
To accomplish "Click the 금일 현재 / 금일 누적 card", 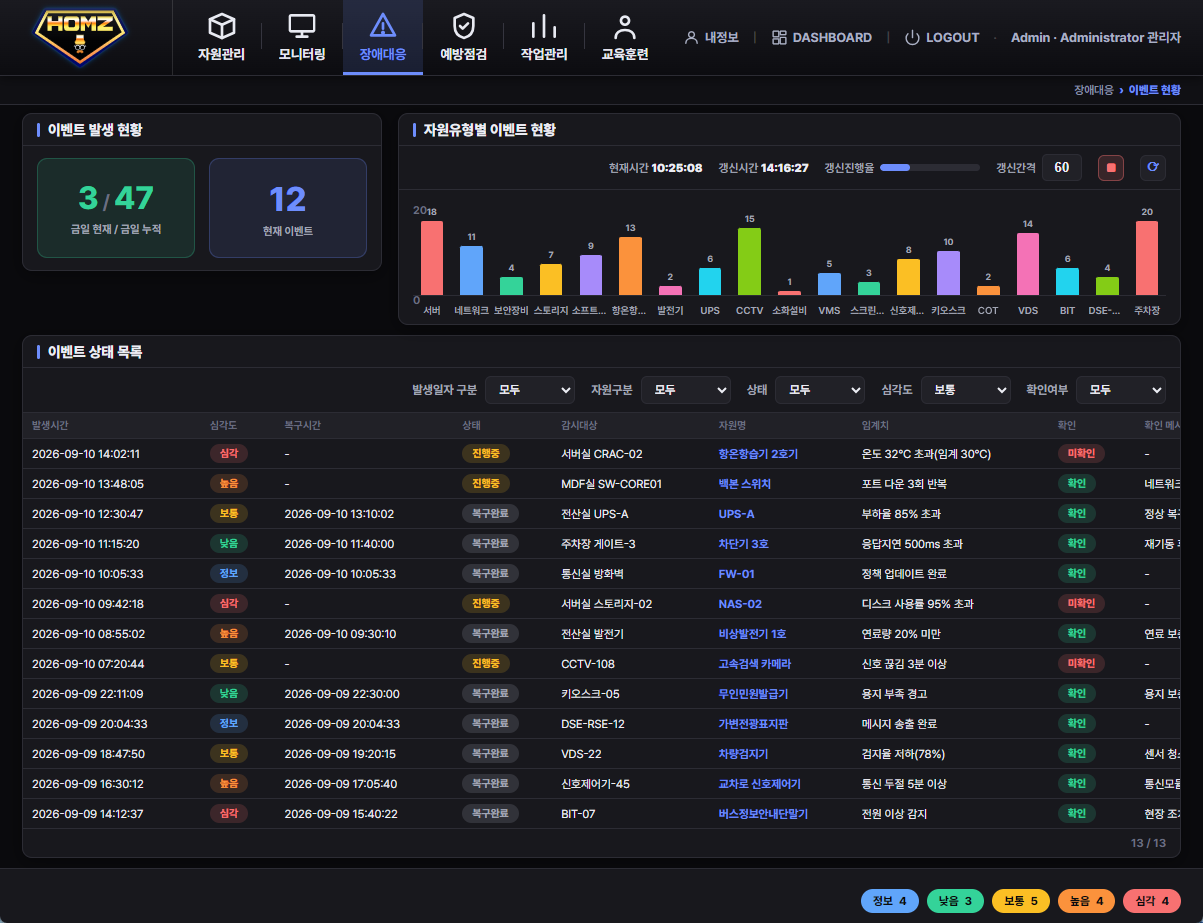I will click(116, 208).
